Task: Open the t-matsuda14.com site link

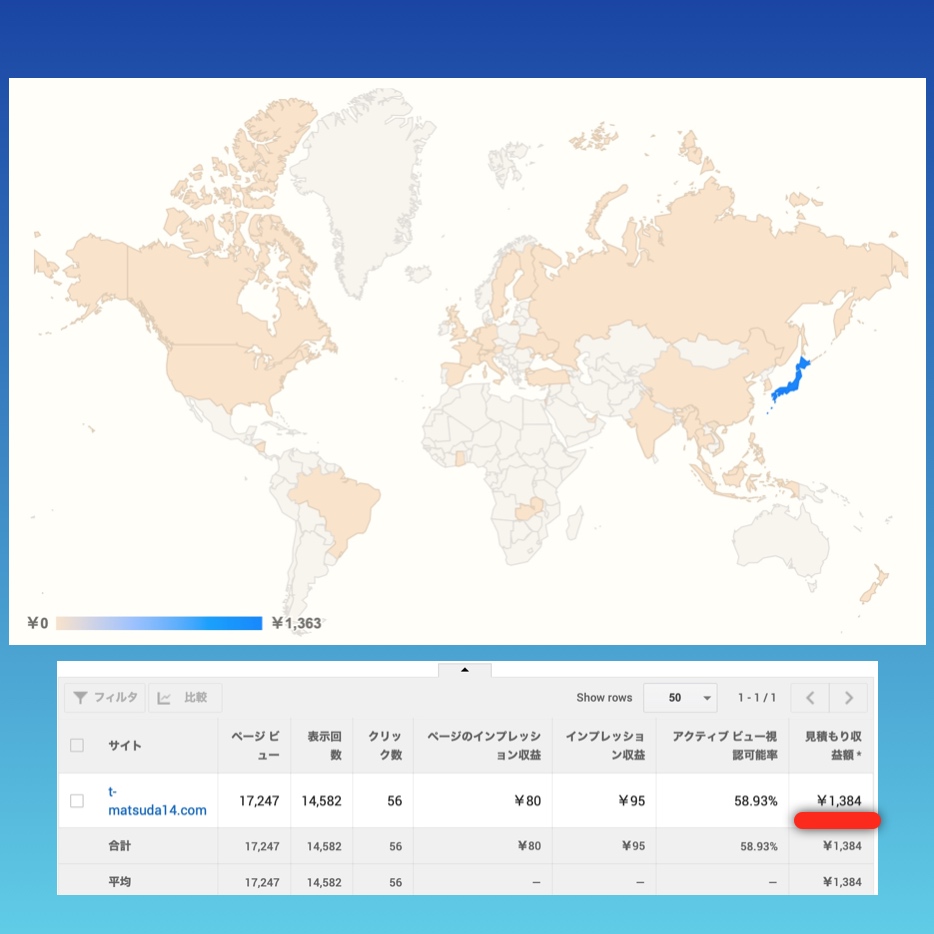Action: click(157, 801)
